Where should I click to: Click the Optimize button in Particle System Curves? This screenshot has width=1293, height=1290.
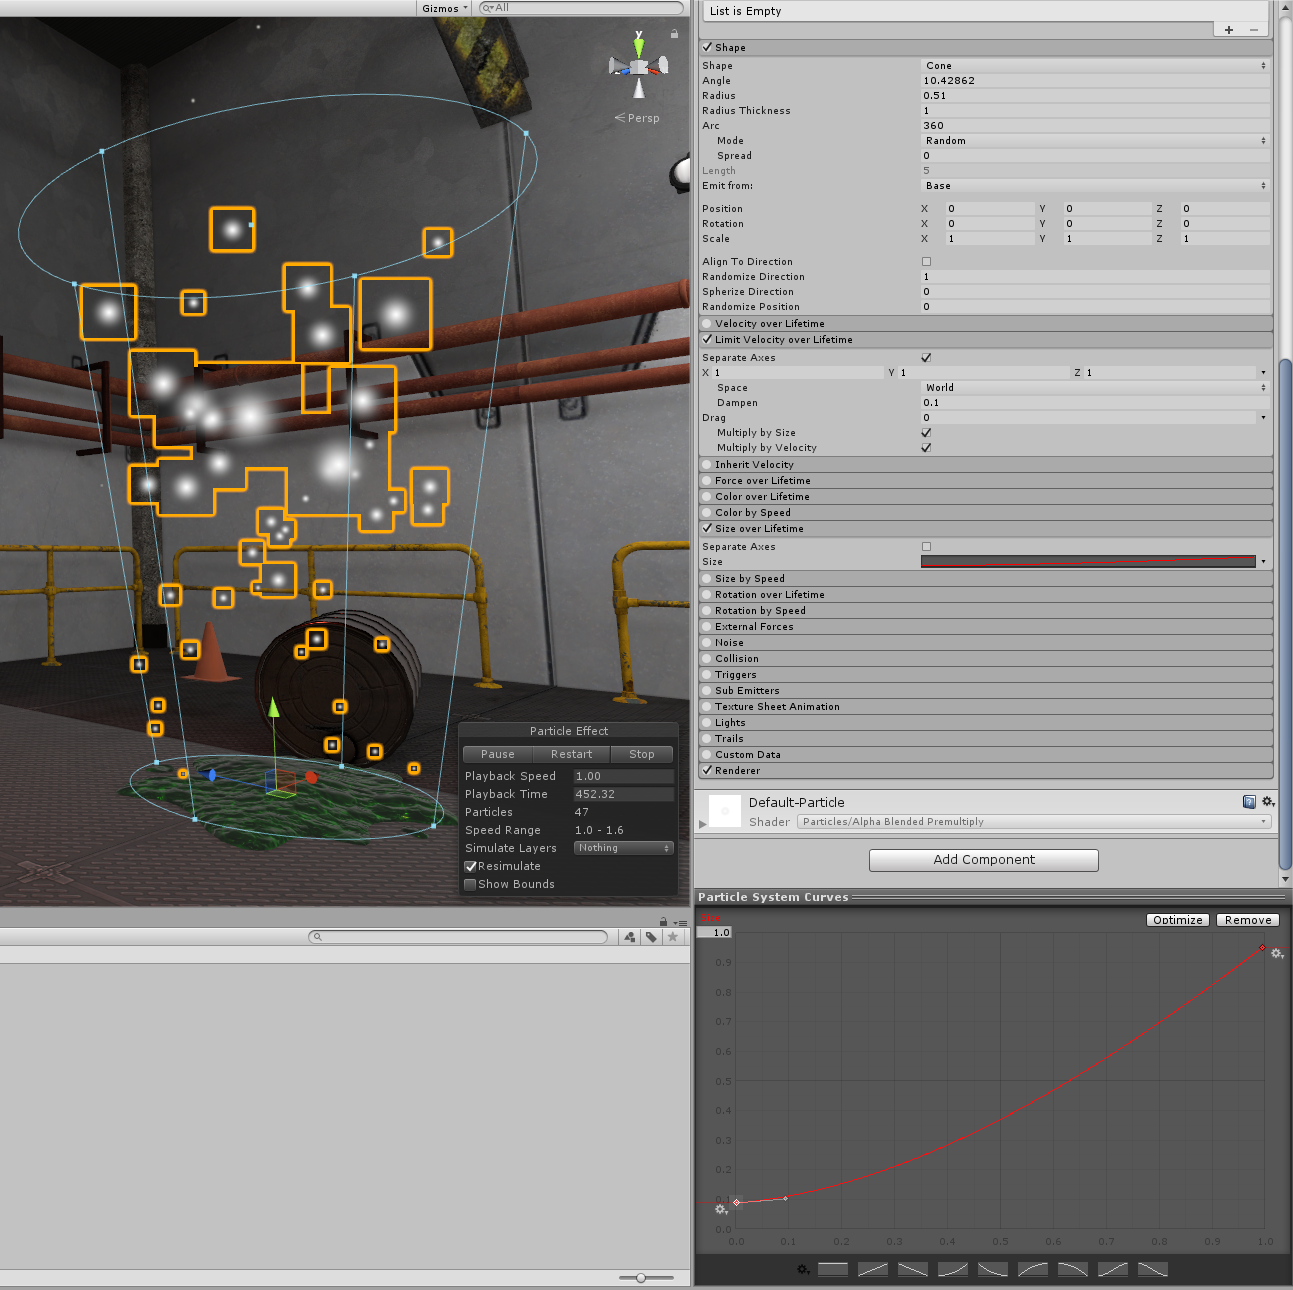point(1177,919)
